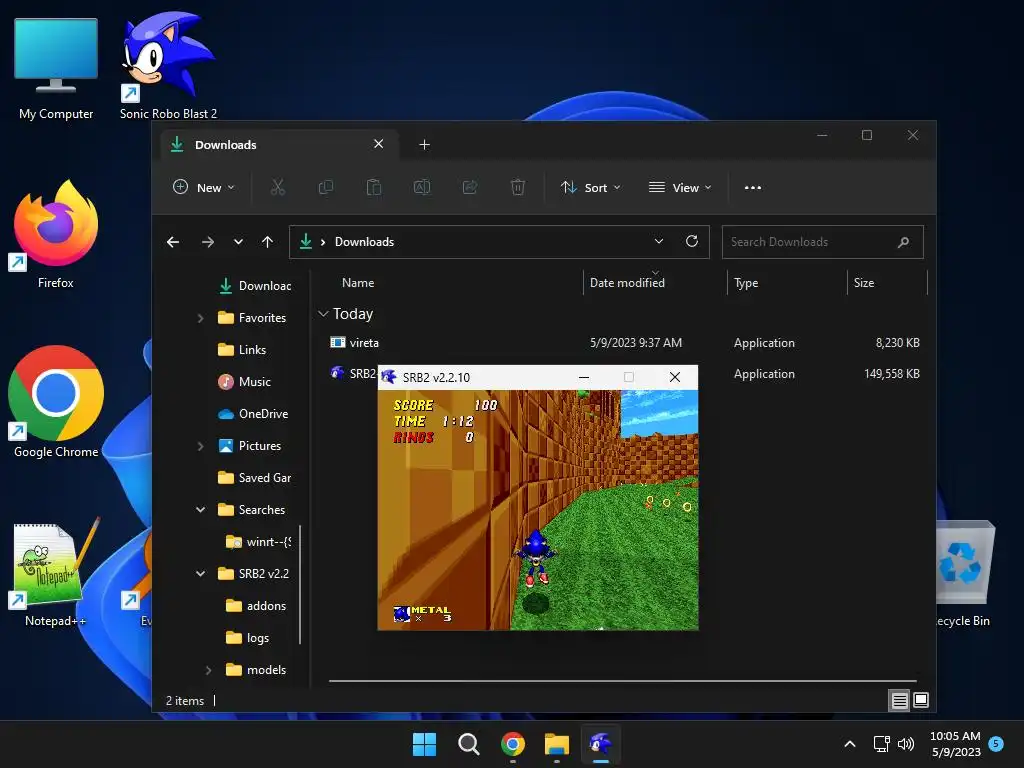Image resolution: width=1024 pixels, height=768 pixels.
Task: Close the Downloads tab
Action: click(x=378, y=144)
